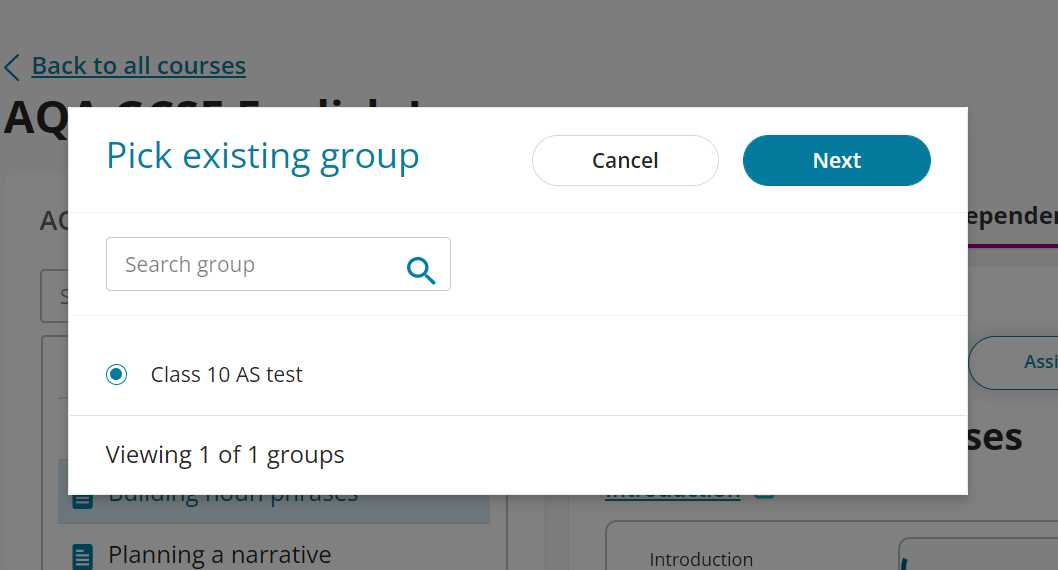1058x570 pixels.
Task: Click the Pick existing group heading
Action: (263, 157)
